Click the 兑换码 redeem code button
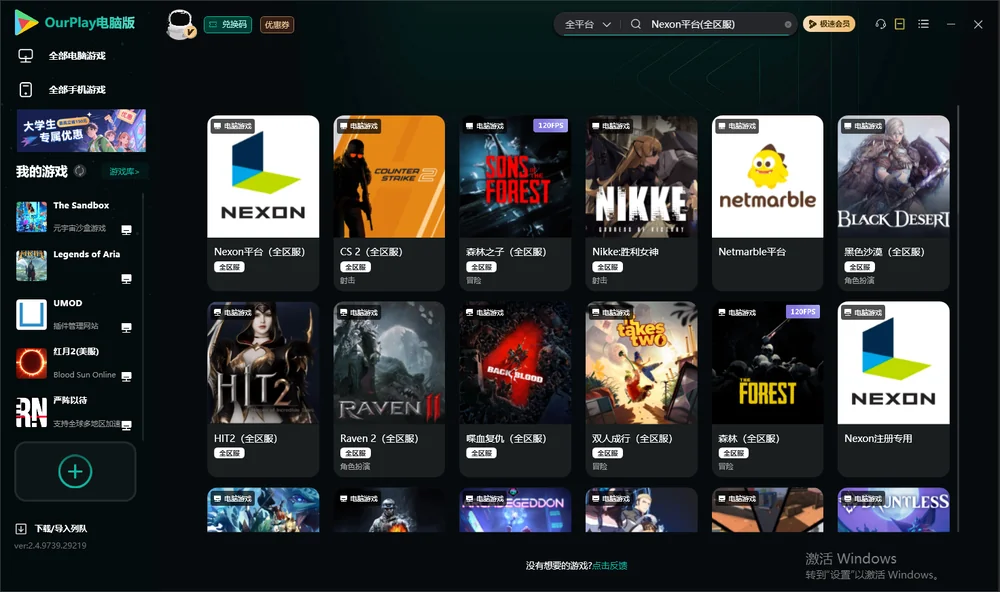The height and width of the screenshot is (592, 1000). tap(228, 24)
